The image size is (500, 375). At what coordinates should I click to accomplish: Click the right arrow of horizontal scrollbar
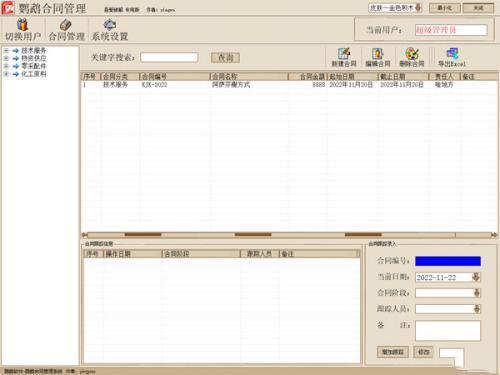click(494, 235)
